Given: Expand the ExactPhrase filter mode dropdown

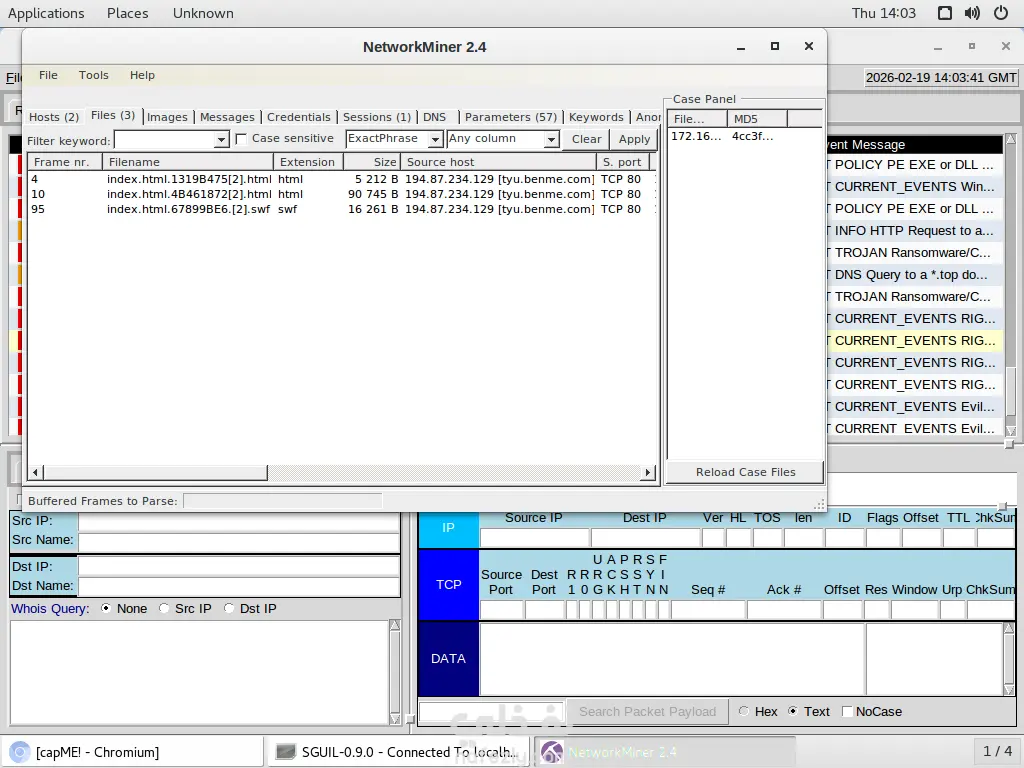Looking at the screenshot, I should [x=435, y=140].
